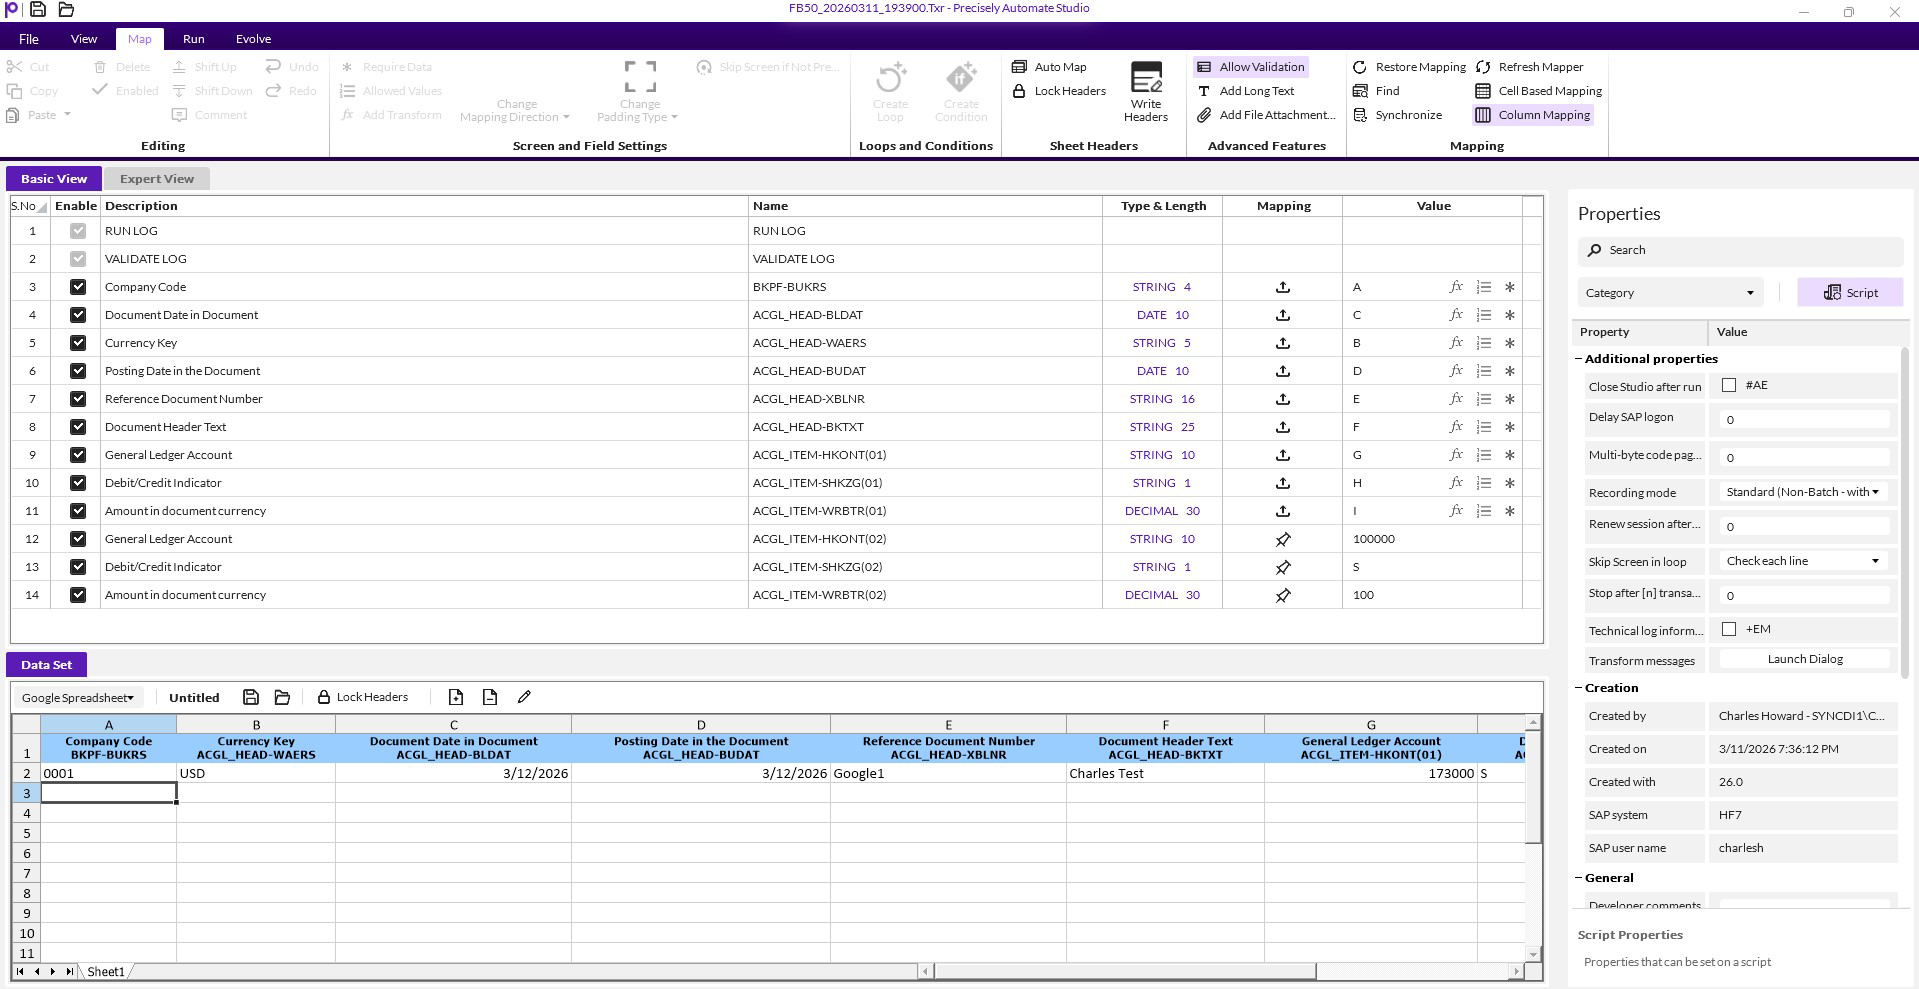Click Auto Map in Sheet Headers
This screenshot has height=989, width=1919.
point(1049,67)
